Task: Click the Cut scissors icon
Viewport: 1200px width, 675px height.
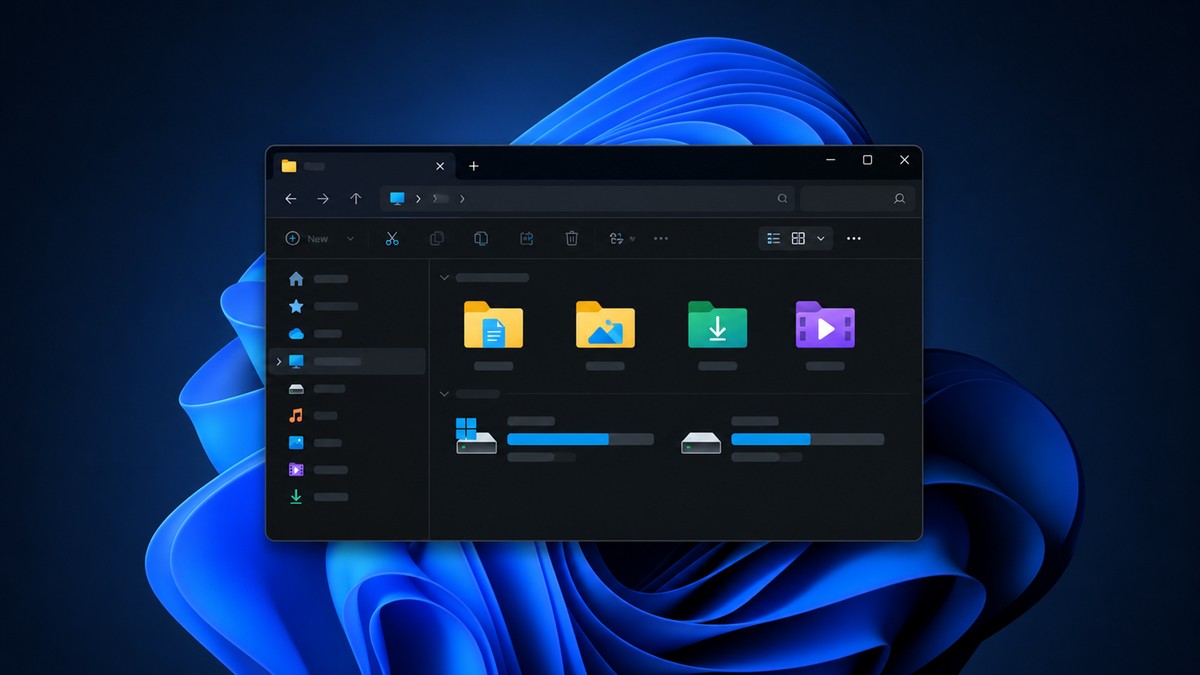Action: [392, 238]
